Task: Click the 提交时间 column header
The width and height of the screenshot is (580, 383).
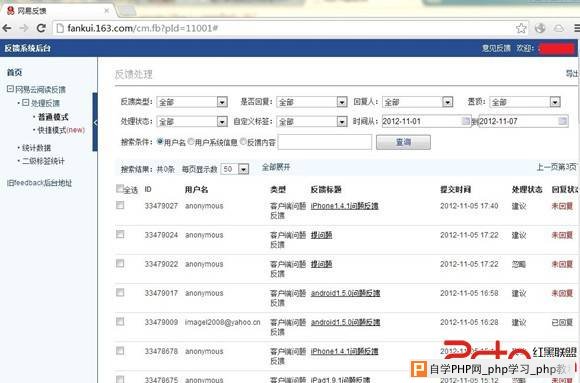Action: click(455, 189)
